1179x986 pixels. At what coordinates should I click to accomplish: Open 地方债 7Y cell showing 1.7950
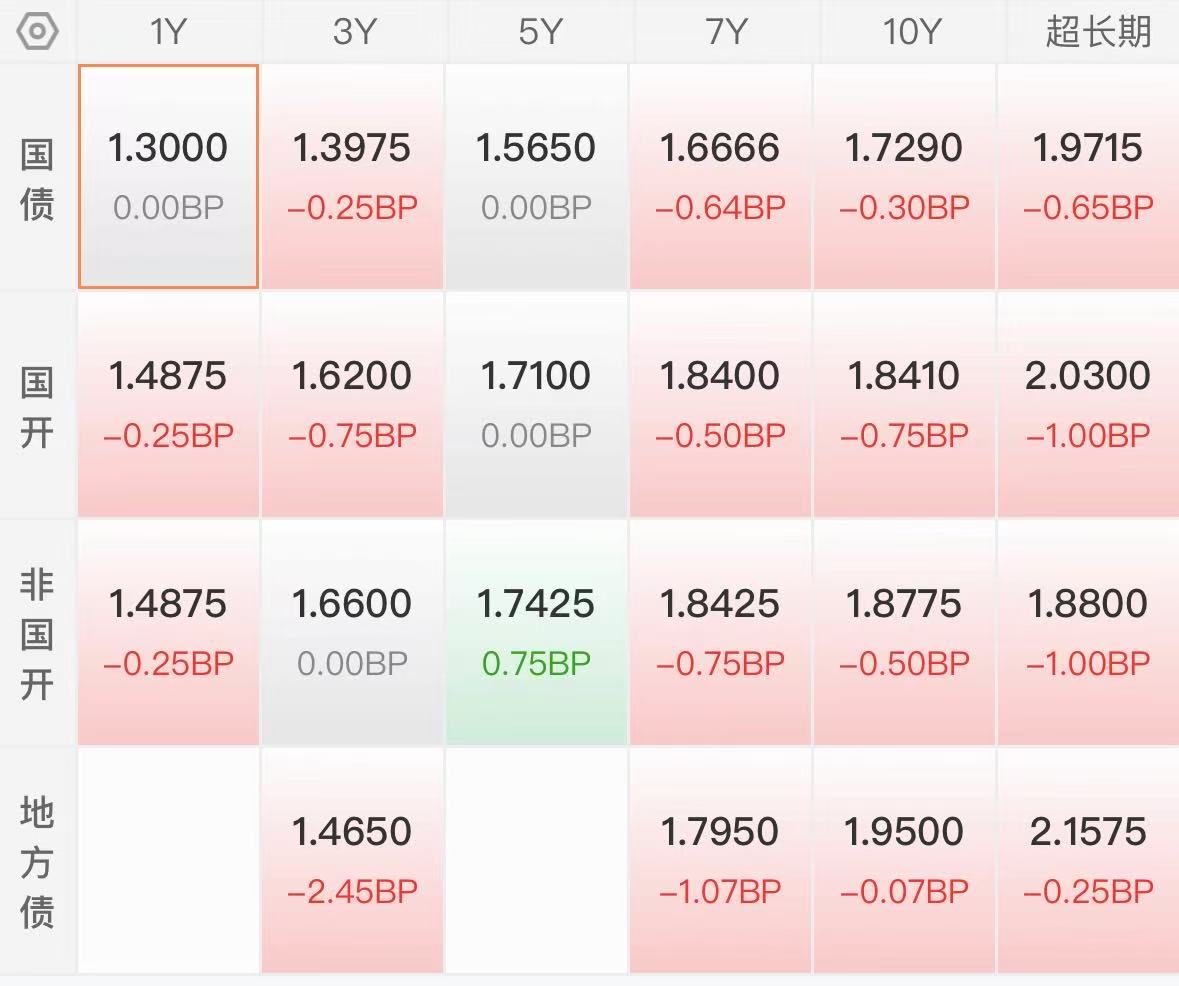tap(720, 860)
